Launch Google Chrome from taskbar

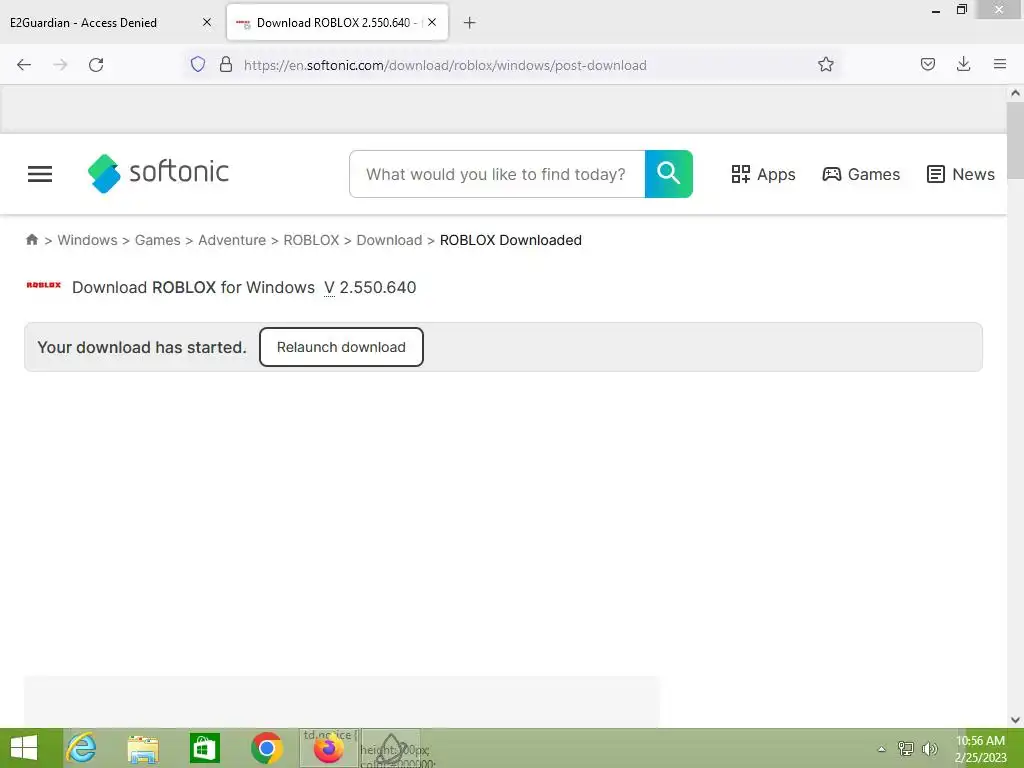266,748
